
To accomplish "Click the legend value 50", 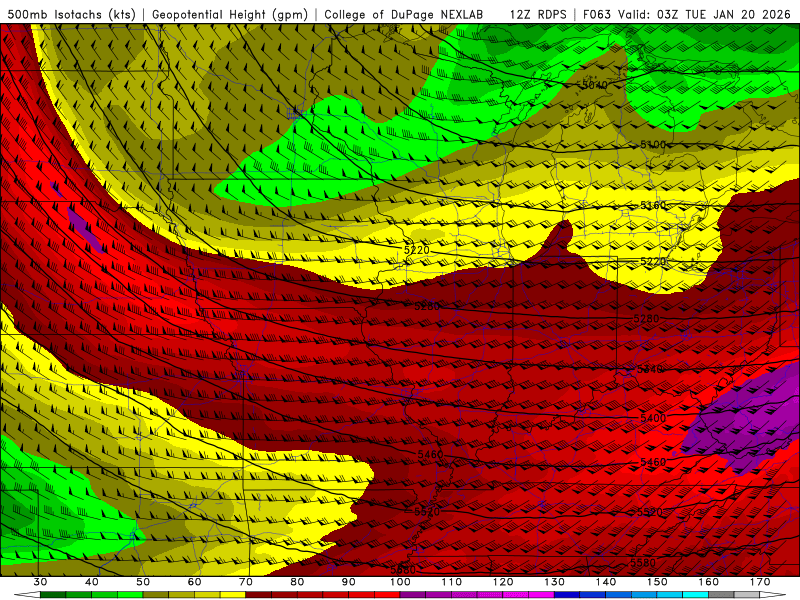I will click(x=143, y=582).
